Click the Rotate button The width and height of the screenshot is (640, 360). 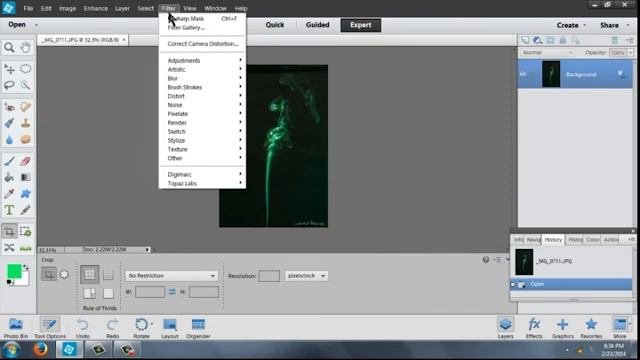[x=141, y=328]
